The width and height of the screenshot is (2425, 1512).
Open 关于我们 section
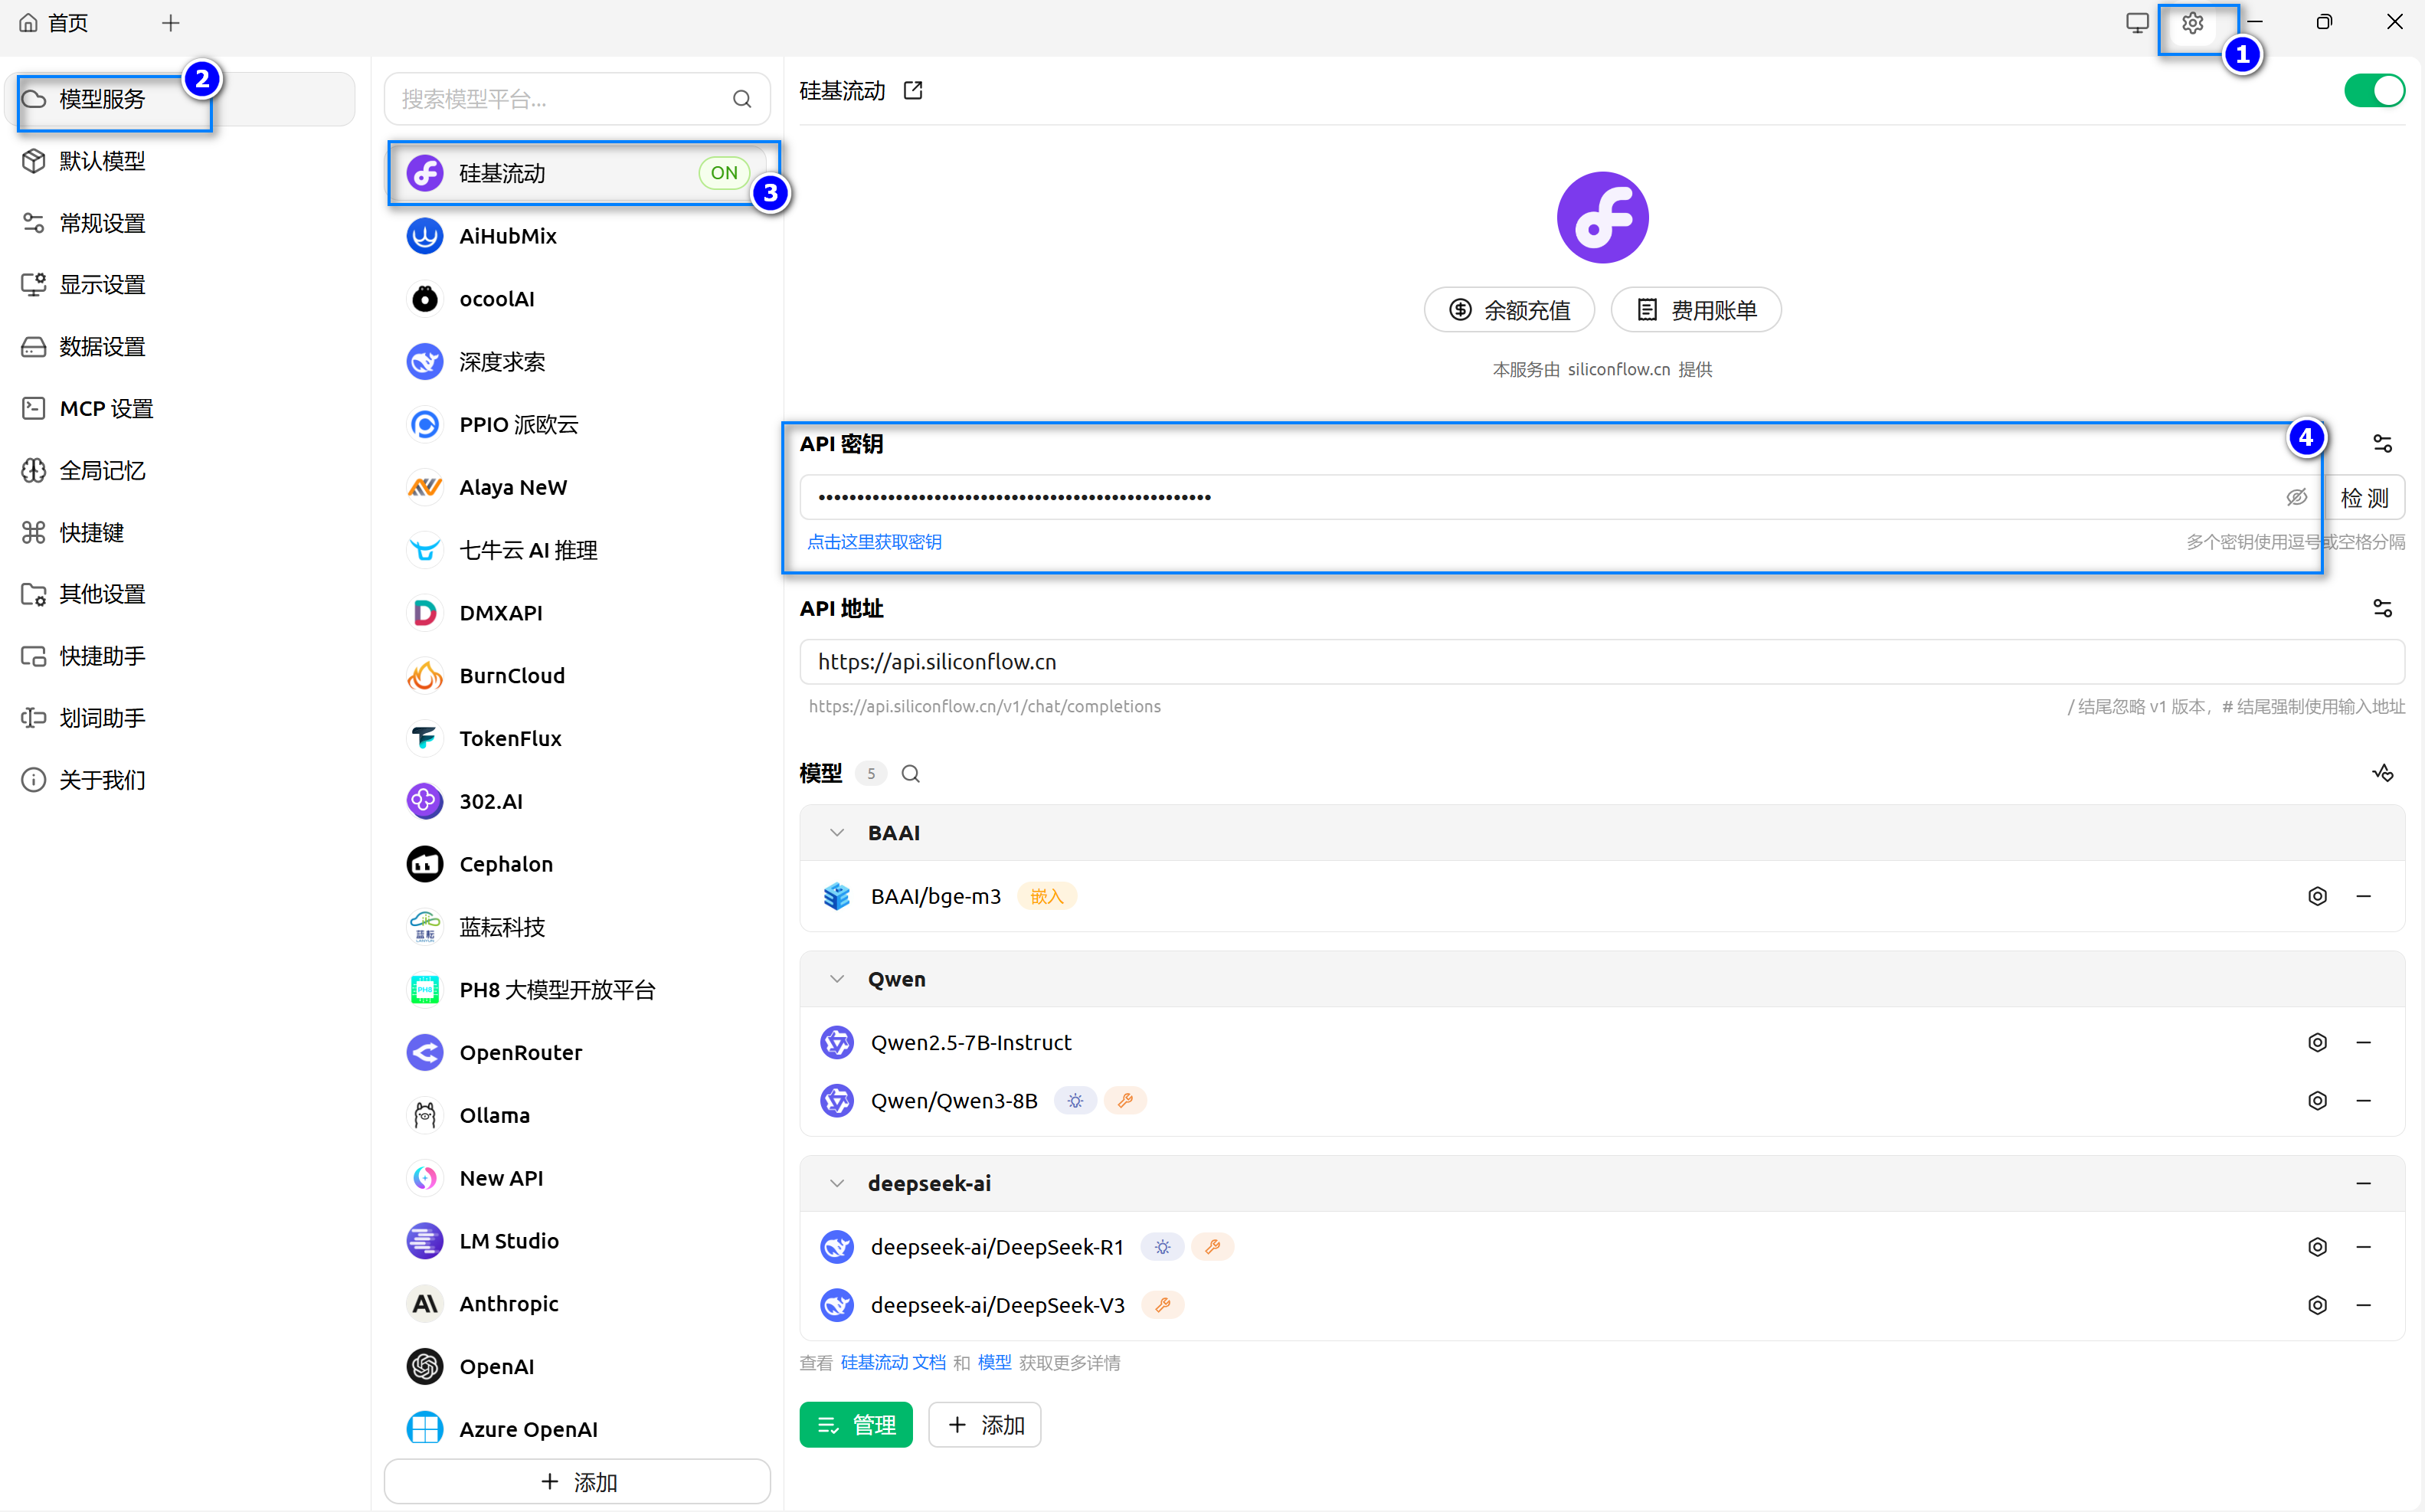pos(180,781)
